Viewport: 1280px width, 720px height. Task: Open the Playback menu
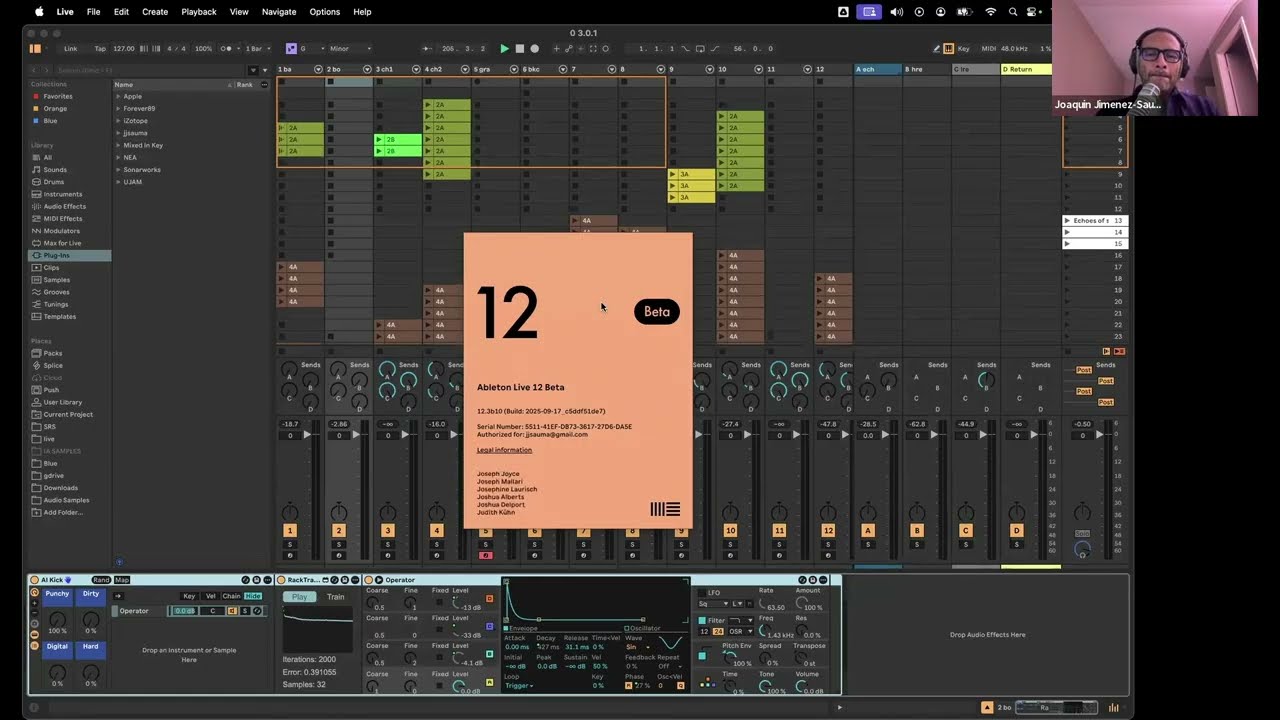[198, 12]
